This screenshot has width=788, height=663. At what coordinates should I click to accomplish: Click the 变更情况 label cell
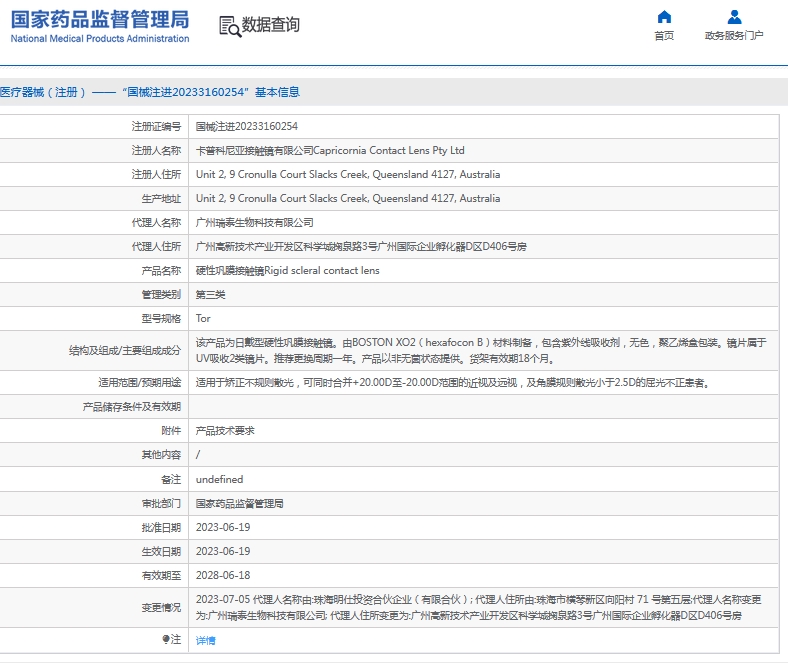pyautogui.click(x=94, y=608)
